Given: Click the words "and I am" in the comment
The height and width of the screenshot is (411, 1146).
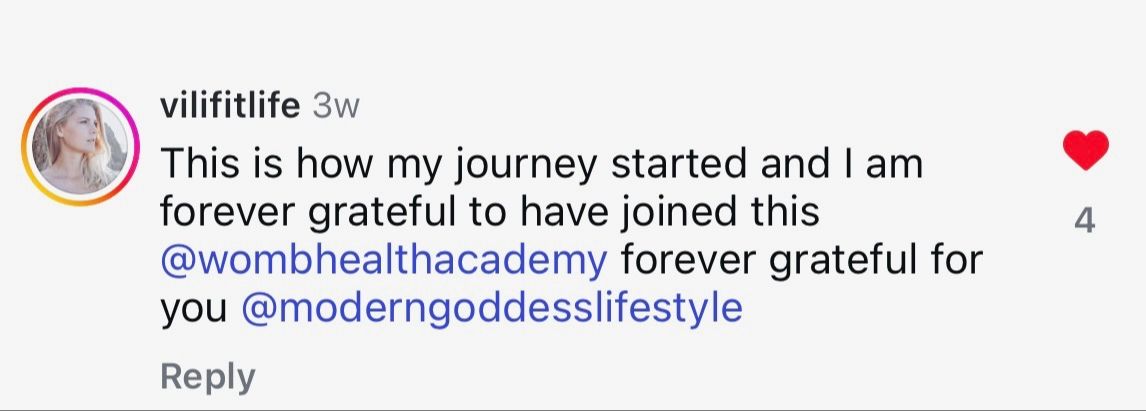Looking at the screenshot, I should [x=842, y=163].
